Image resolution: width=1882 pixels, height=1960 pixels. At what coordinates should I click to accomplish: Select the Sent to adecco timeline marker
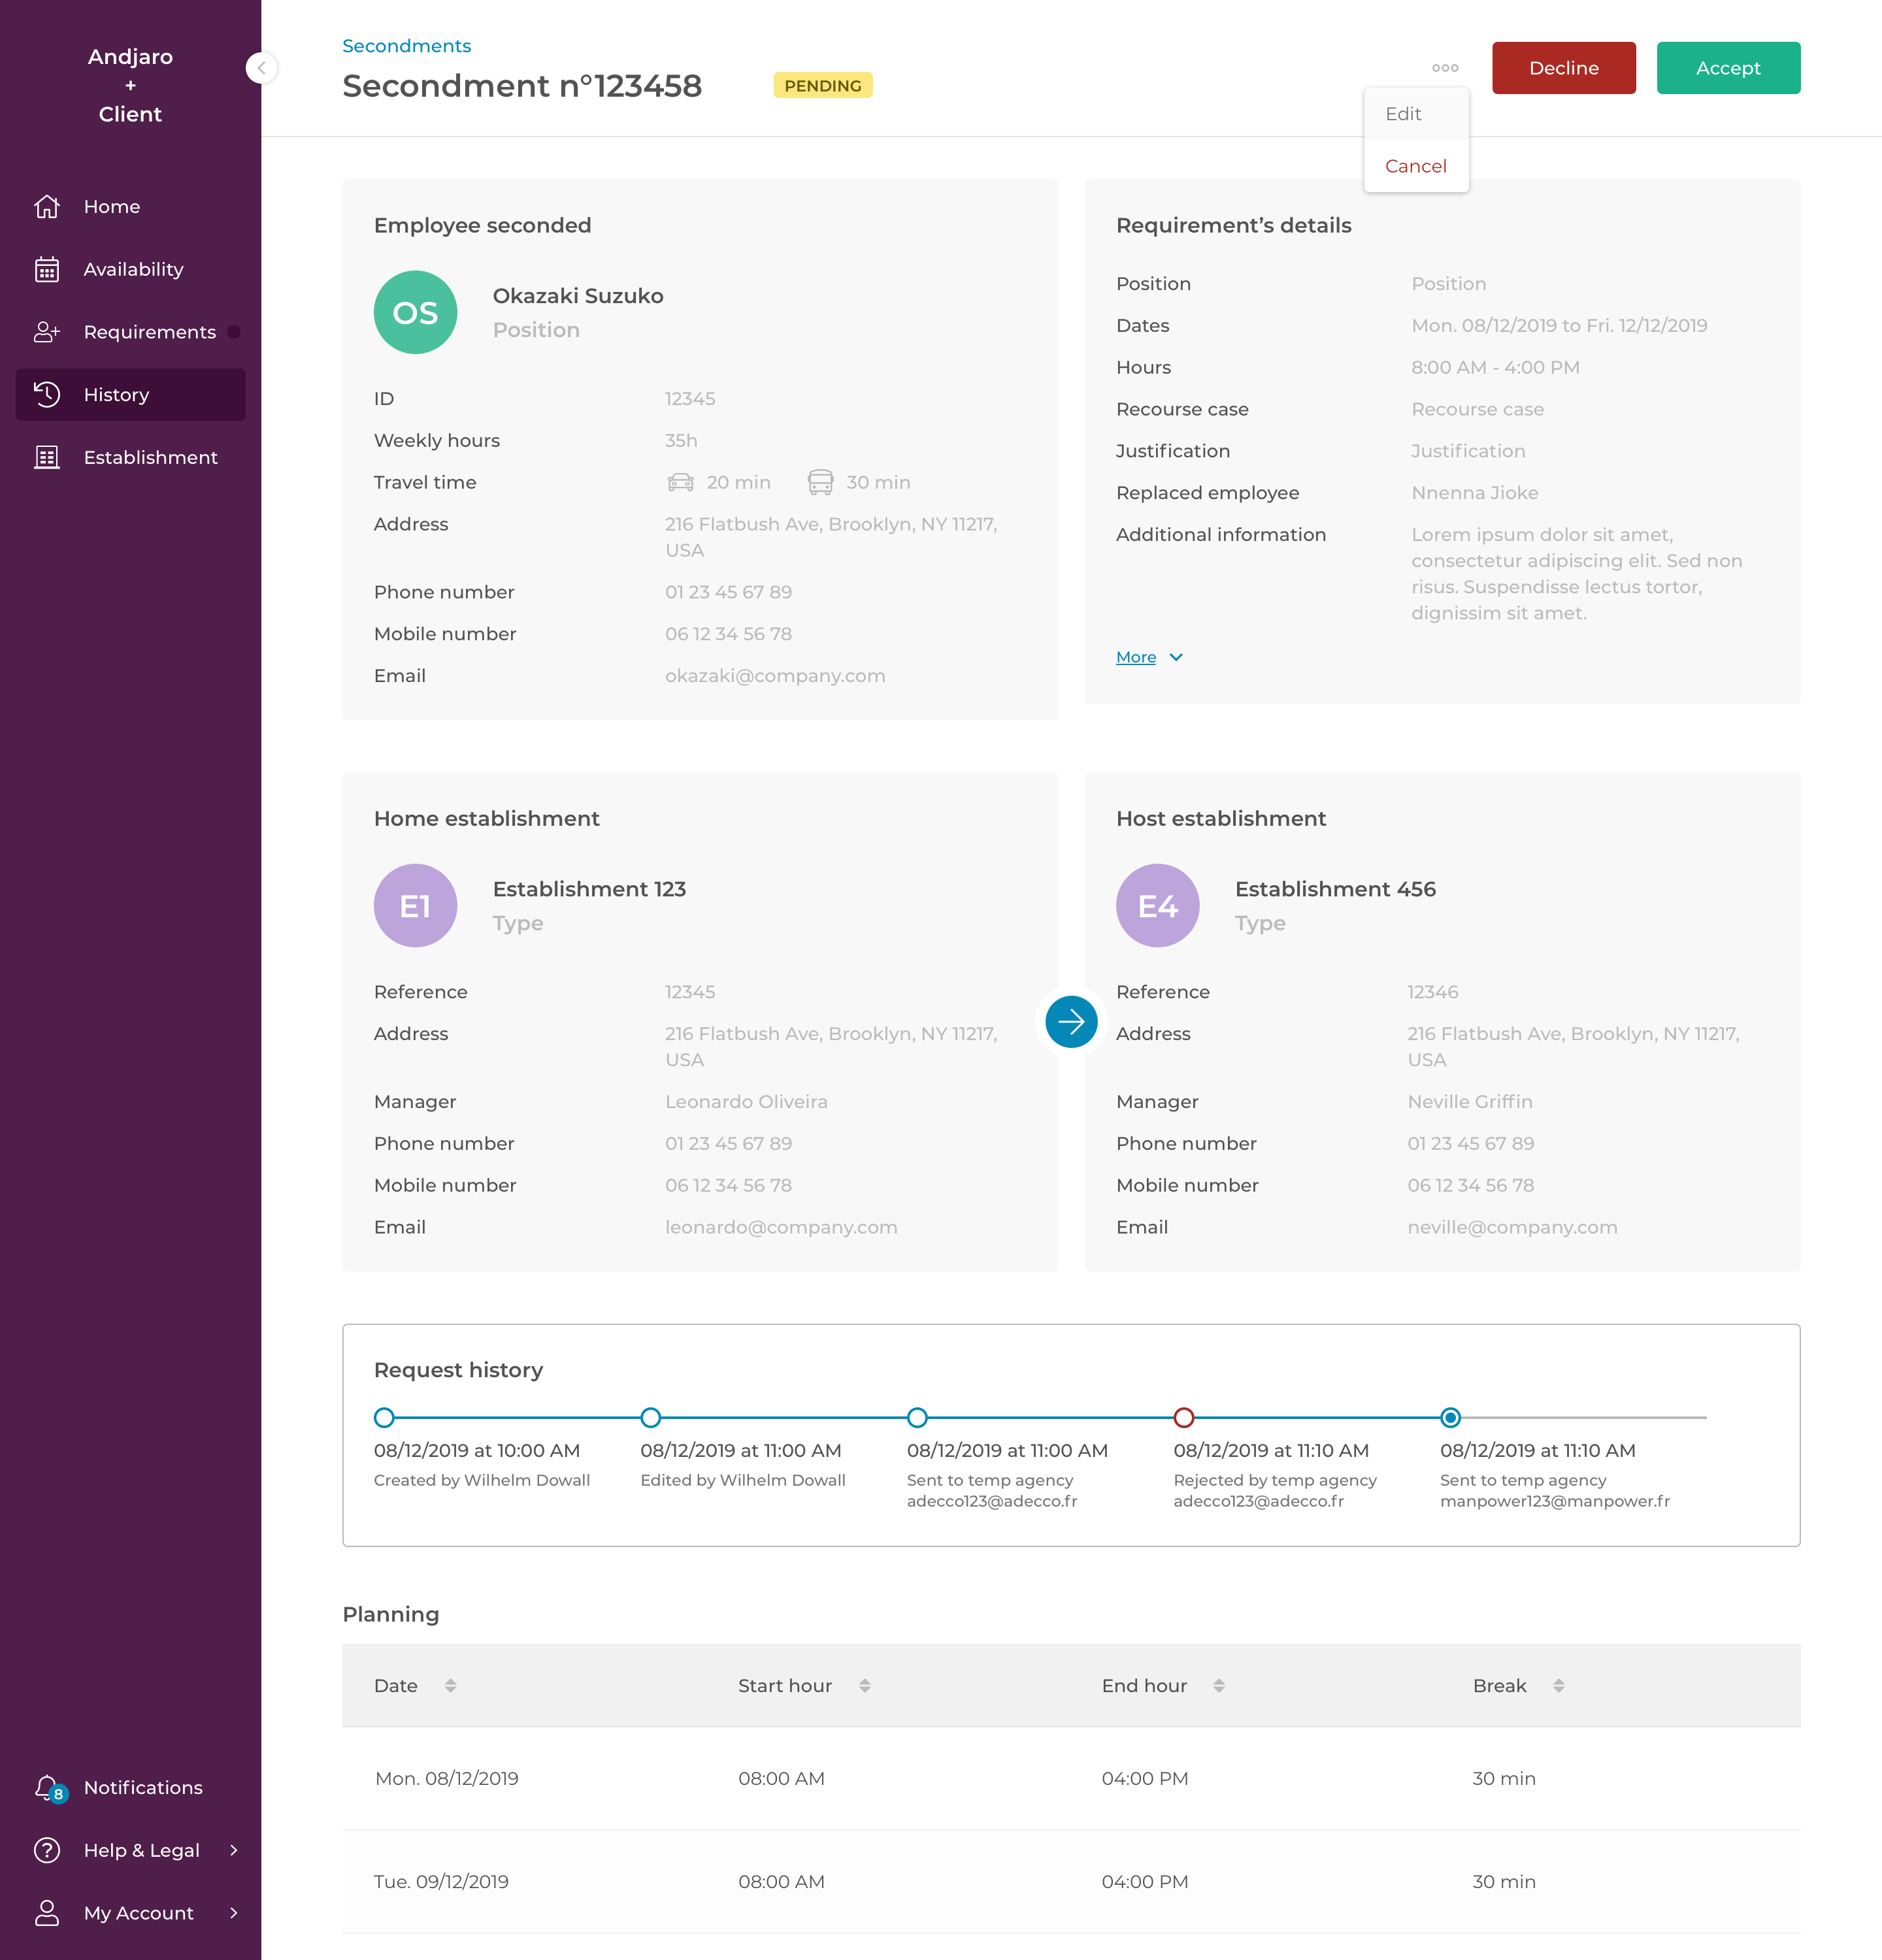[x=917, y=1418]
